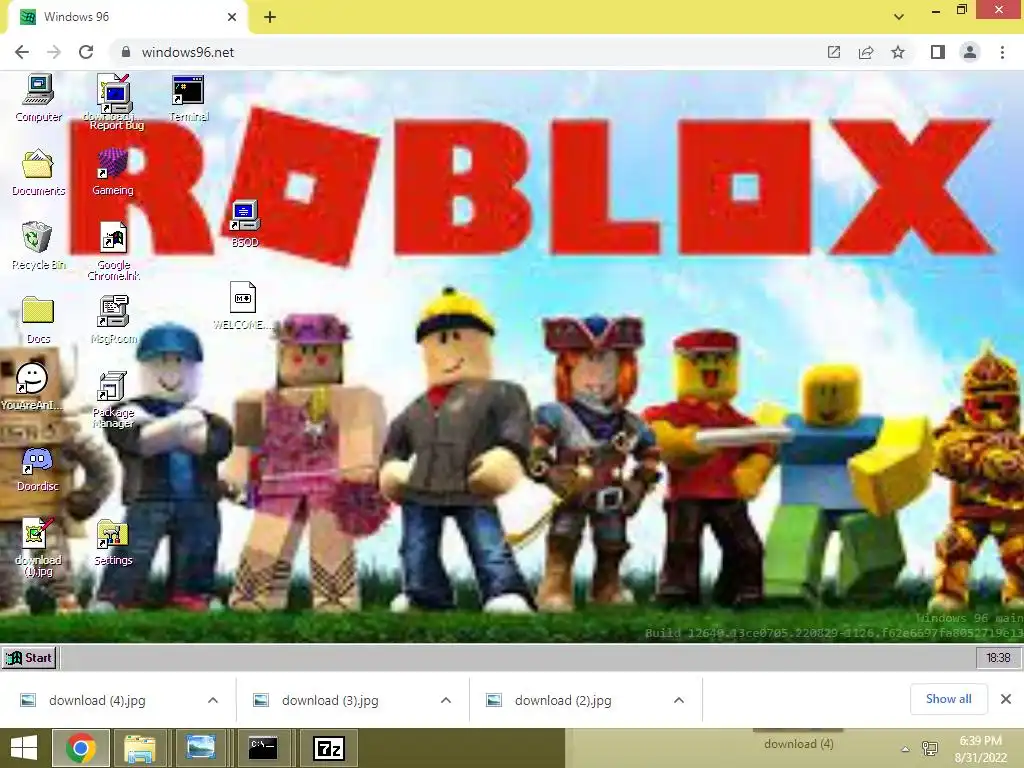Show hidden system tray icons
Viewport: 1024px width, 768px height.
905,749
